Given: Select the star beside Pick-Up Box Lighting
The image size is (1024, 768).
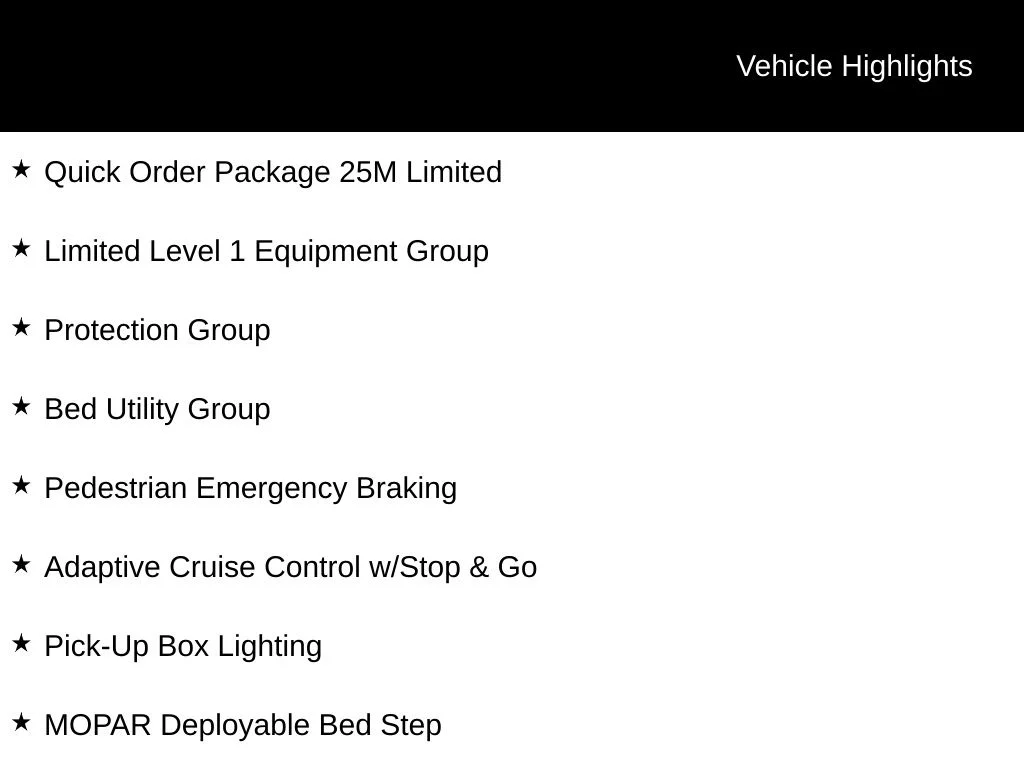Looking at the screenshot, I should tap(21, 644).
